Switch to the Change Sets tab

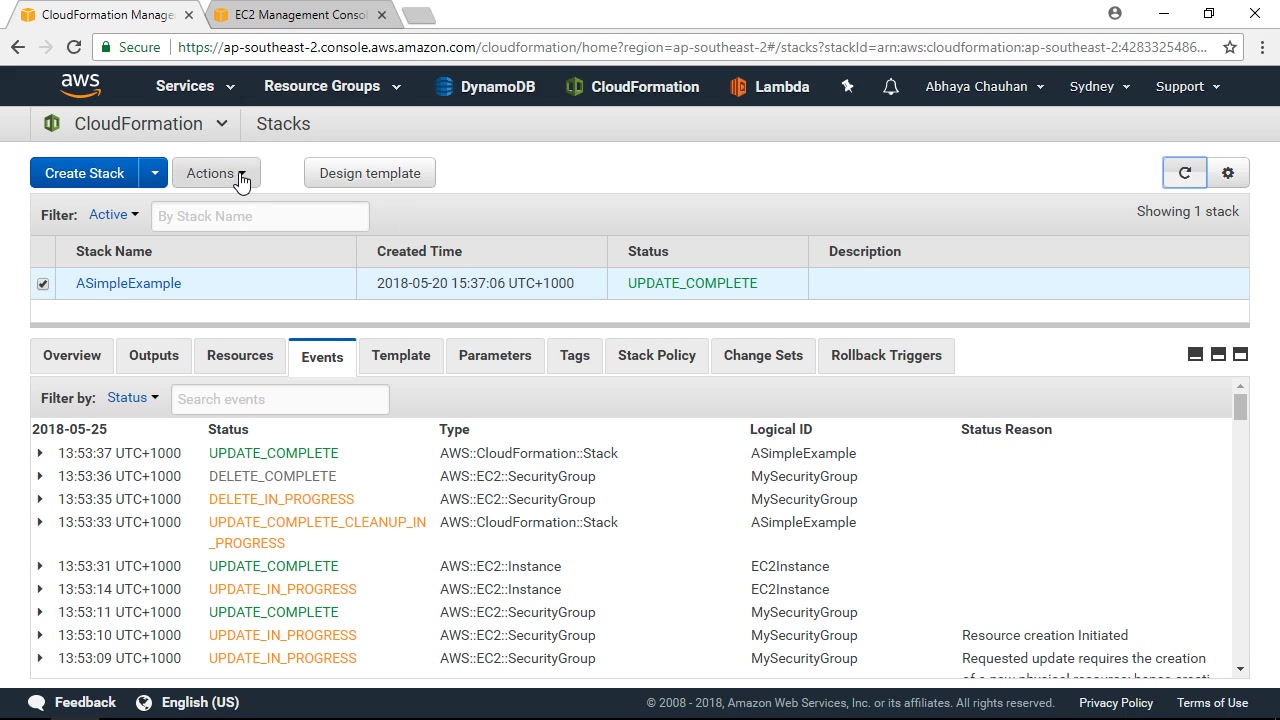(763, 355)
